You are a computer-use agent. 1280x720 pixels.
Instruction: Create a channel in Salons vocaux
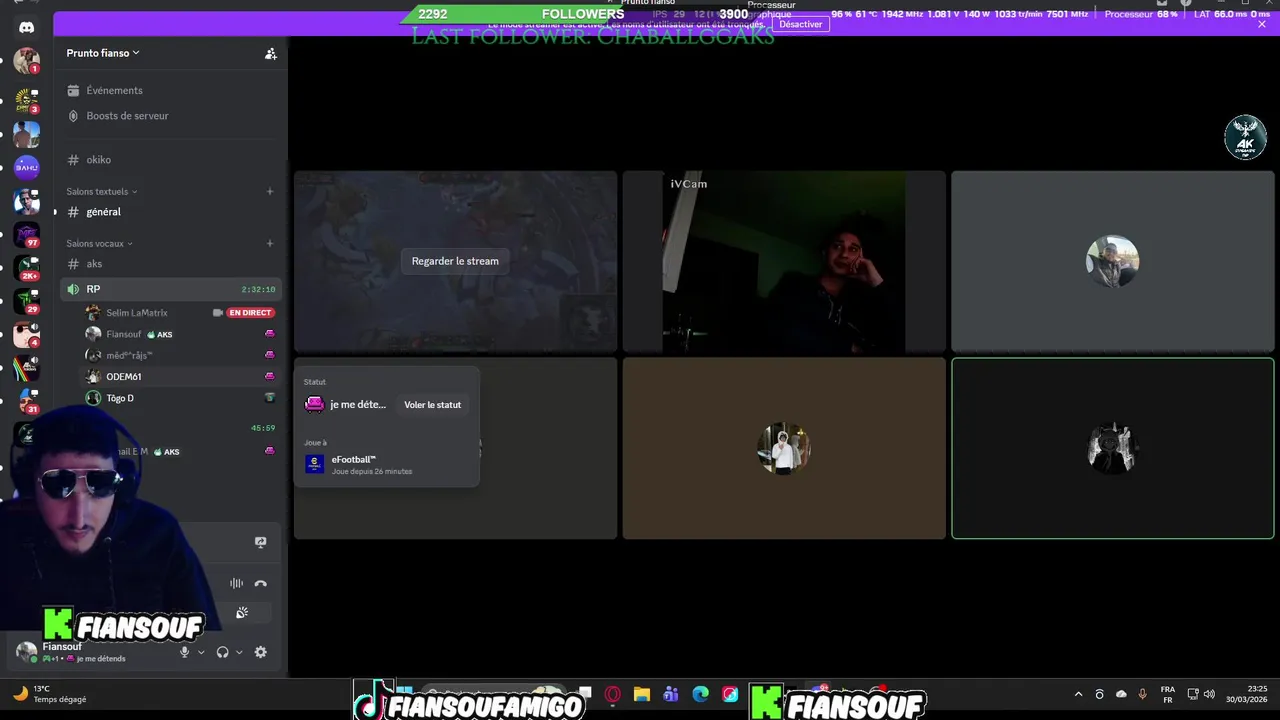tap(270, 243)
